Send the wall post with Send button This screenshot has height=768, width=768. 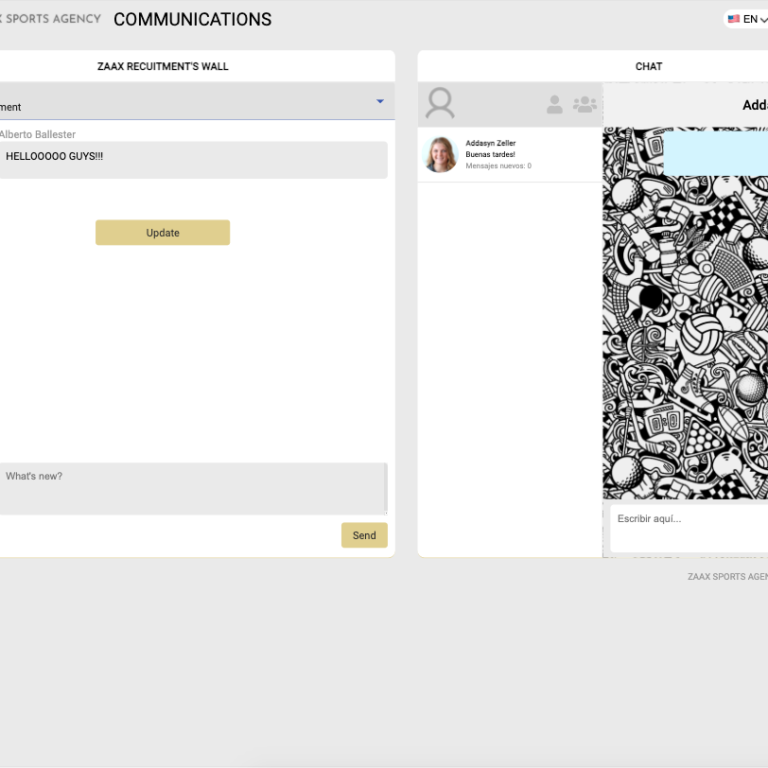(x=364, y=535)
